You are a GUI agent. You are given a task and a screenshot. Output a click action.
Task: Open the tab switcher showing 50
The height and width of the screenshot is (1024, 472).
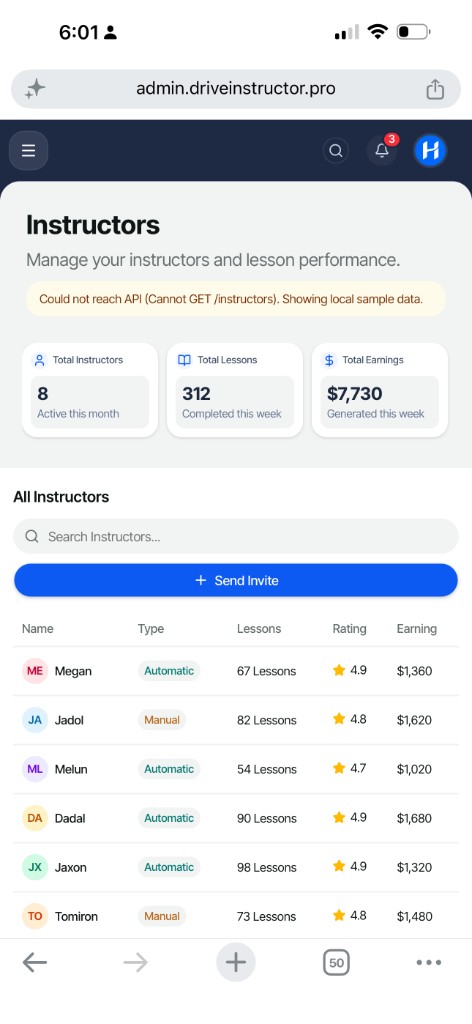pos(336,963)
